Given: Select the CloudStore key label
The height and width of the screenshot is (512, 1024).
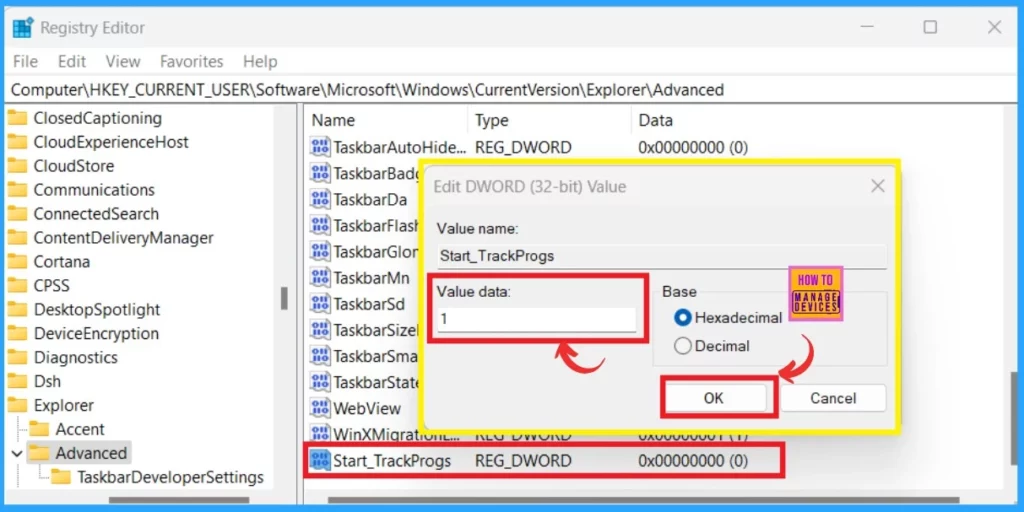Looking at the screenshot, I should tap(74, 166).
